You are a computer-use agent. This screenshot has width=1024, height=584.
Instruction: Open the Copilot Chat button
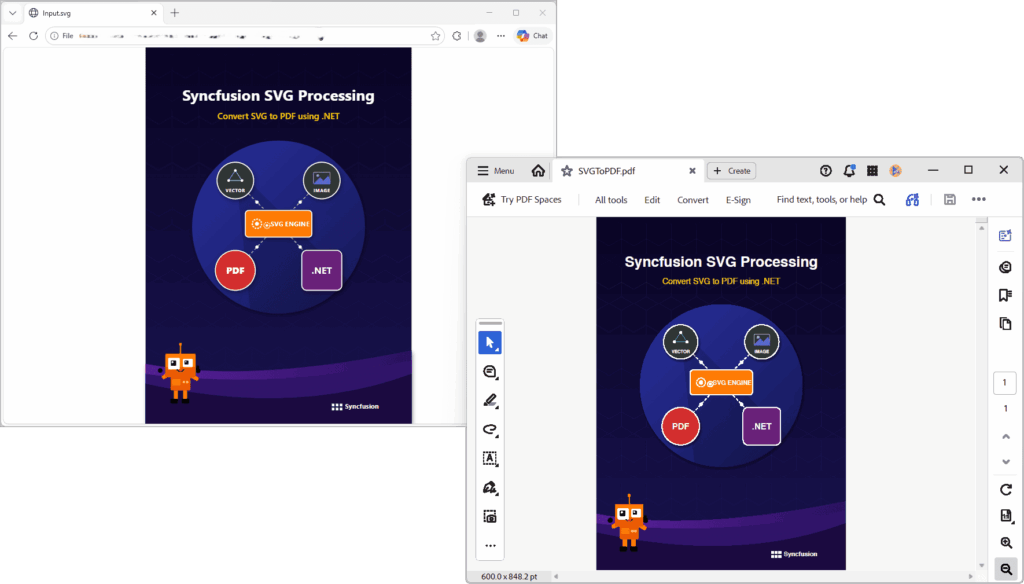(x=532, y=36)
